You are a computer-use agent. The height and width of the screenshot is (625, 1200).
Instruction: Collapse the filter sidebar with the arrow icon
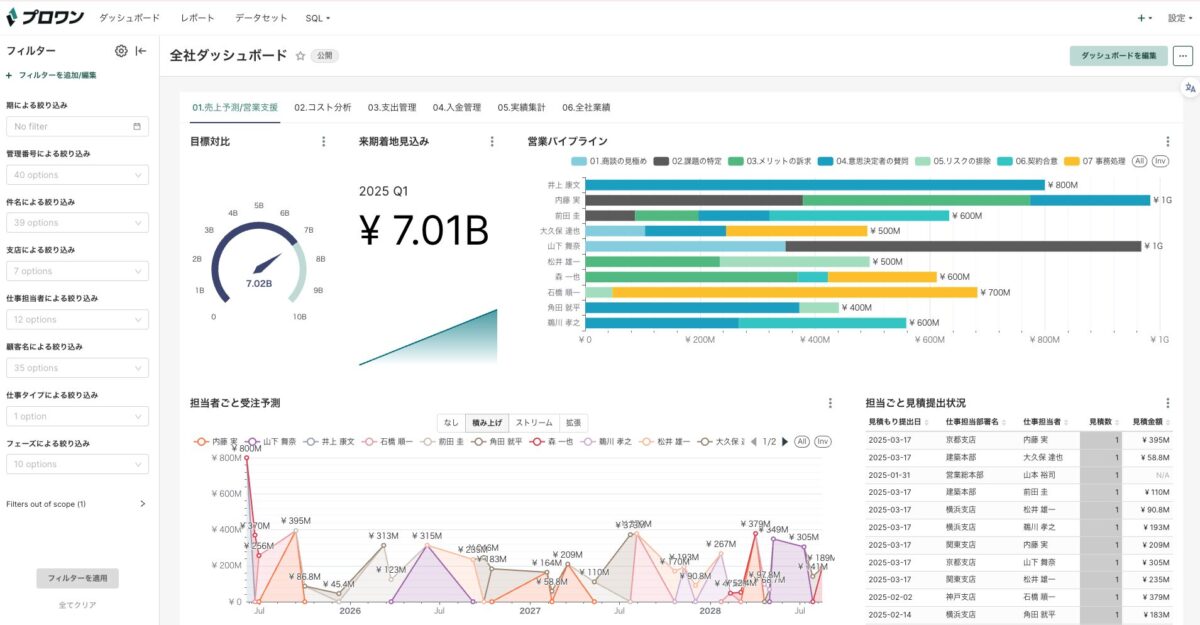[x=141, y=51]
